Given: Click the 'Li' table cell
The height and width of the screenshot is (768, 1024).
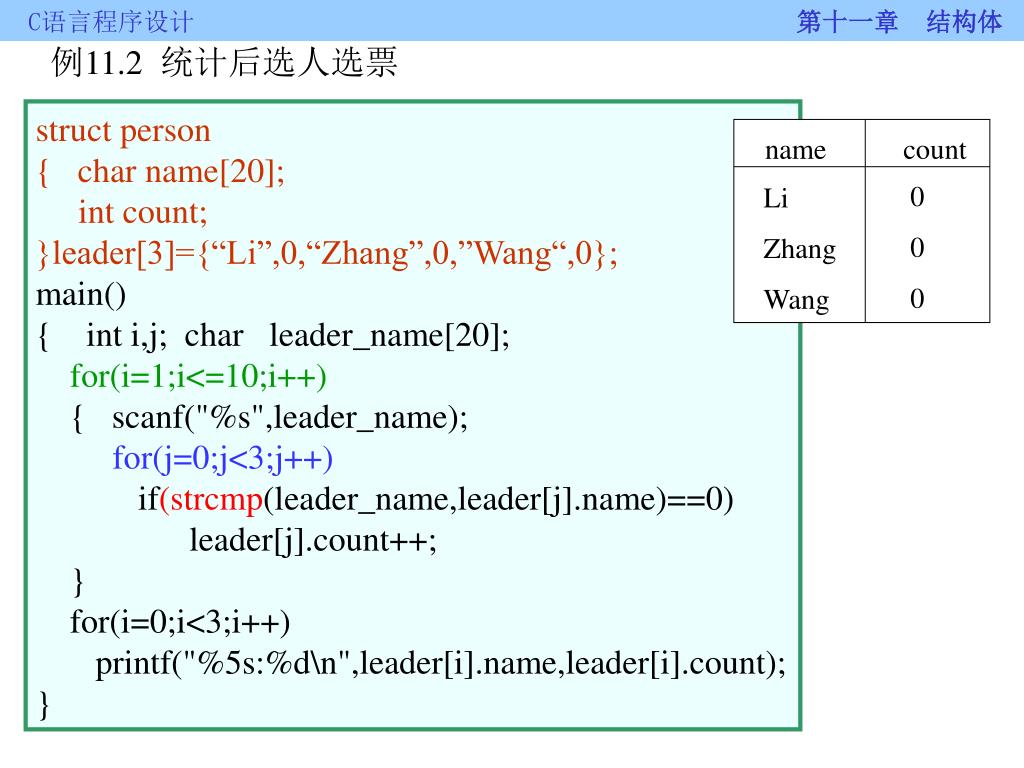Looking at the screenshot, I should 776,198.
